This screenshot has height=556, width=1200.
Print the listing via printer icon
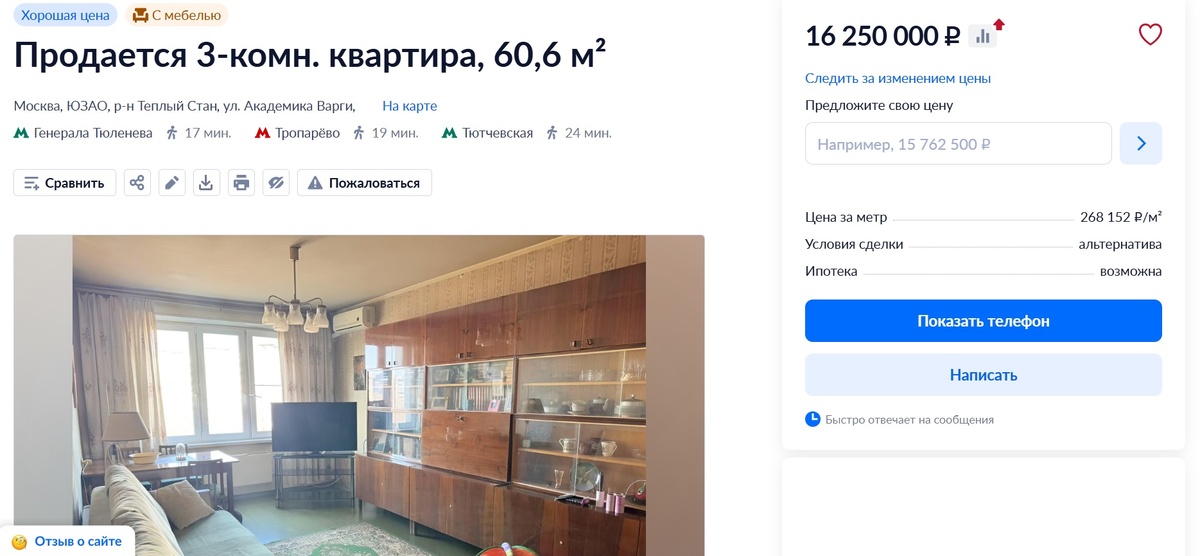(x=241, y=183)
